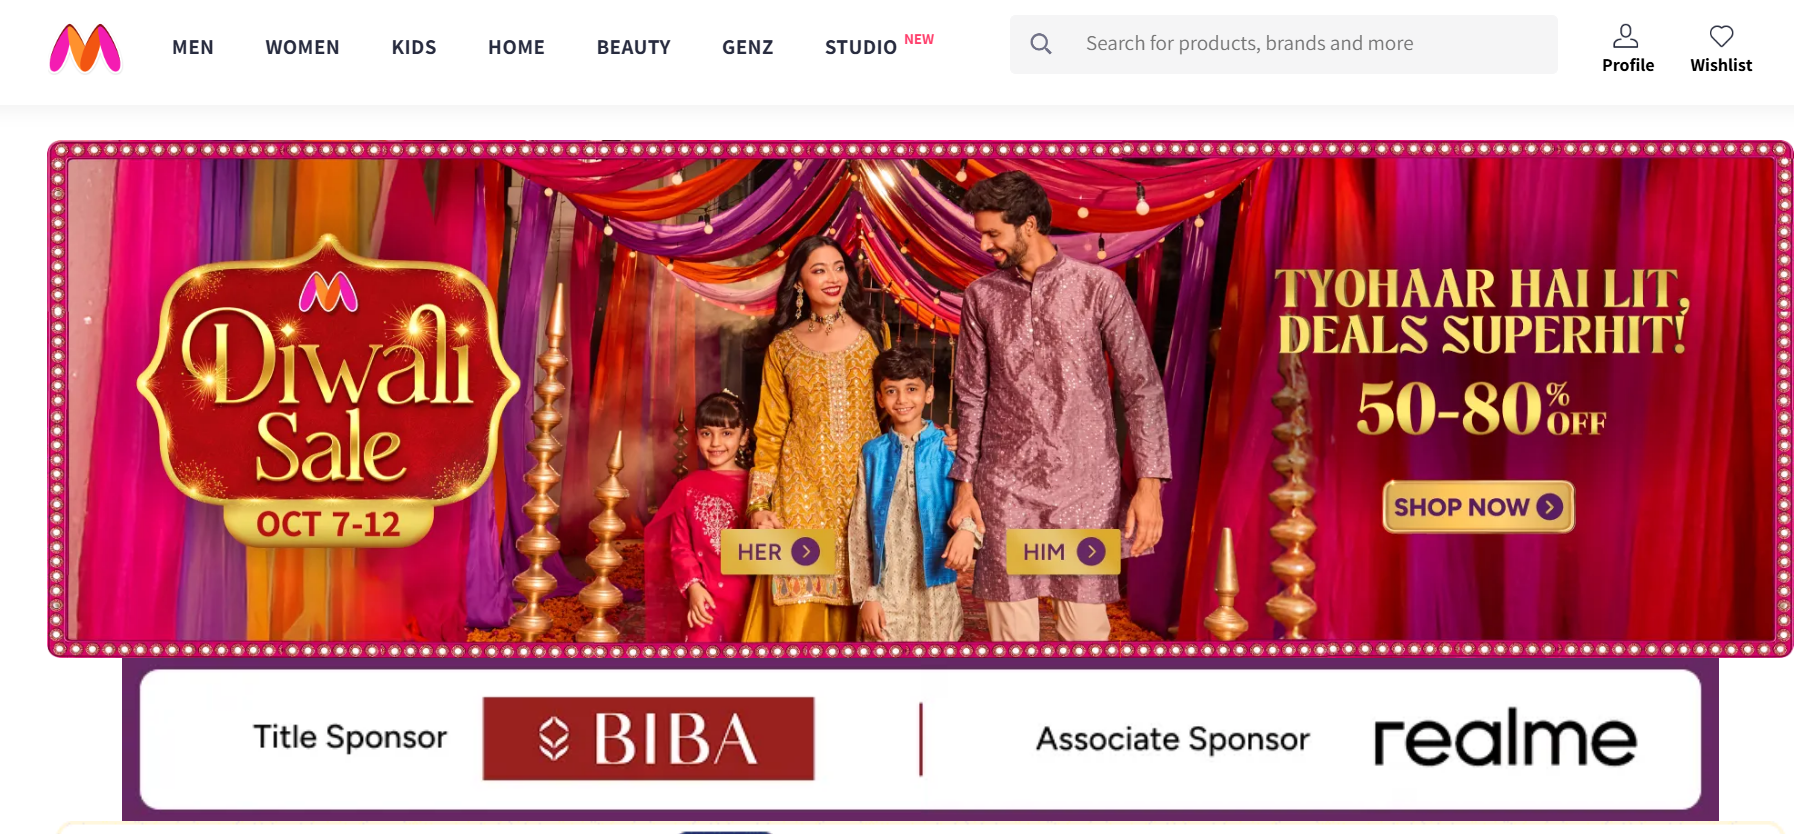Select the HOME category
Image resolution: width=1794 pixels, height=834 pixels.
[x=516, y=47]
